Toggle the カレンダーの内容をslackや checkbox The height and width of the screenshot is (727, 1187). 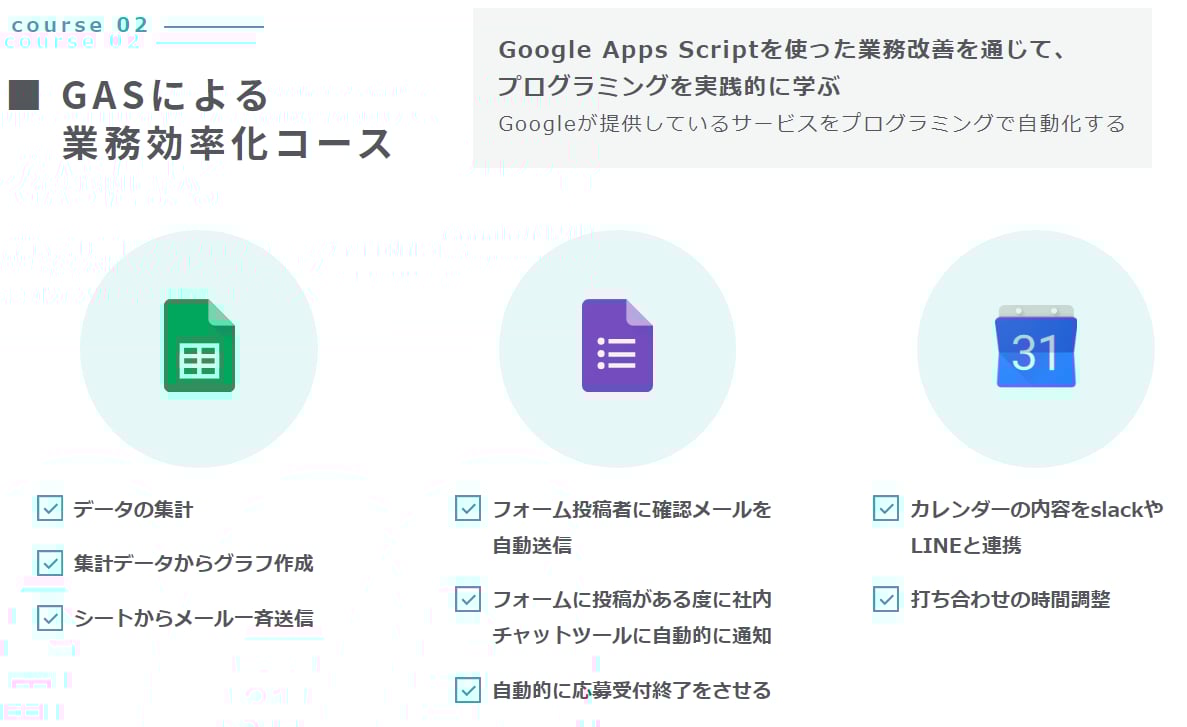coord(886,509)
